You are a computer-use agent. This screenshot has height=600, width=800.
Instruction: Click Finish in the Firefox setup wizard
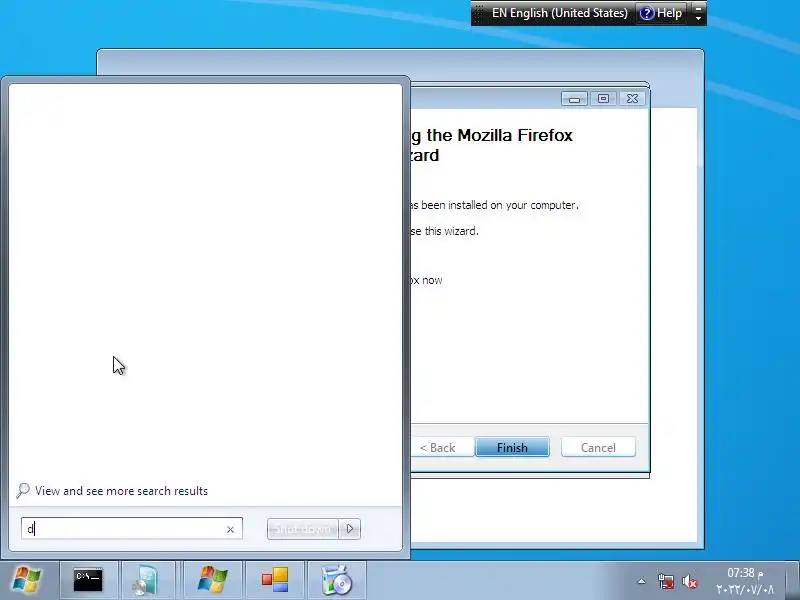512,447
